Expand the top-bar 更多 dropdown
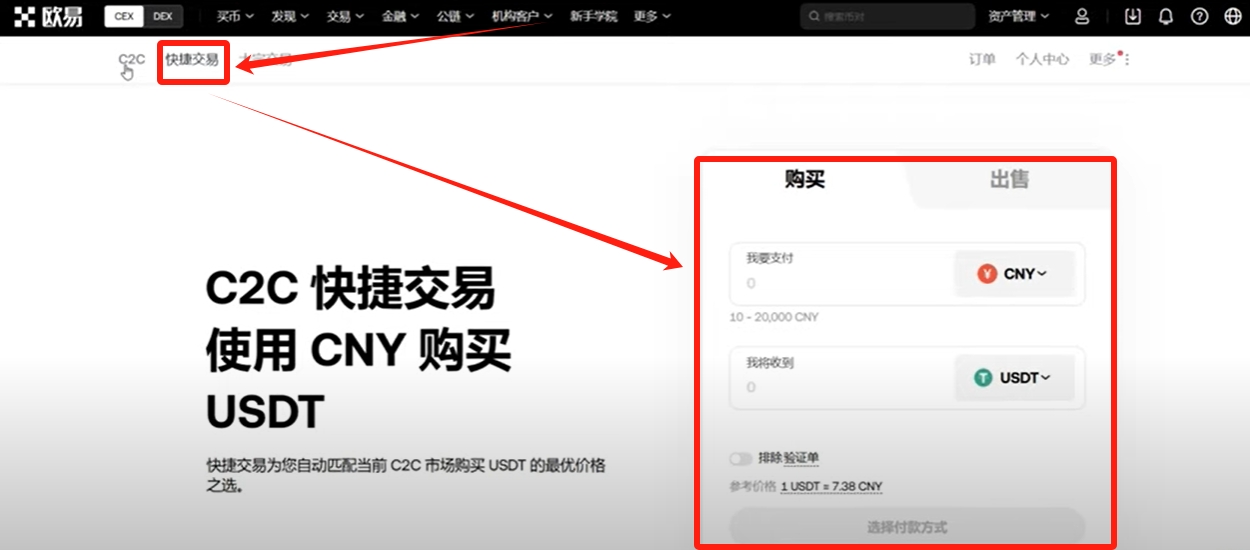1250x550 pixels. (652, 16)
